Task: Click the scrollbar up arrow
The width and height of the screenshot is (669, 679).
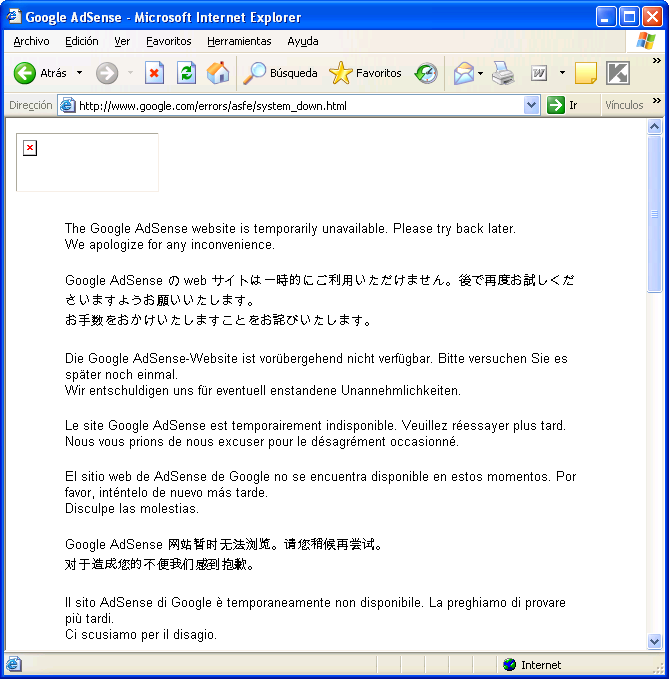Action: (654, 127)
